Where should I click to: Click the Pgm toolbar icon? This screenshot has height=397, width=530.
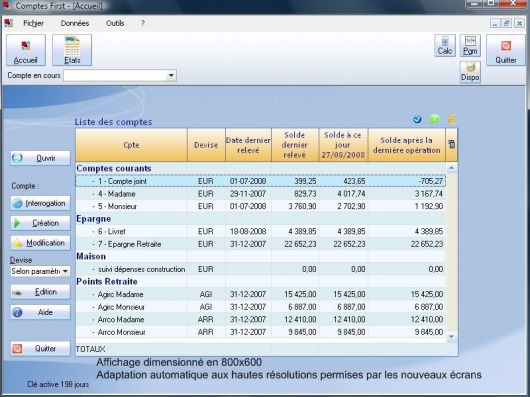pos(470,46)
